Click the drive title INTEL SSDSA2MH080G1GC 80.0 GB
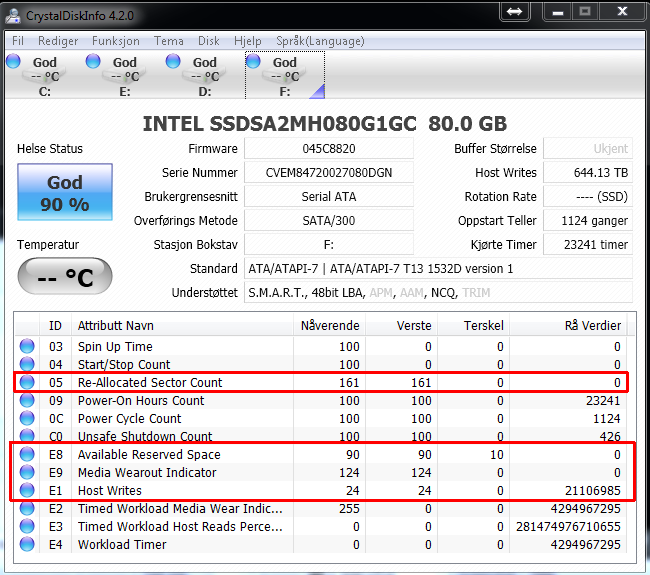 pyautogui.click(x=325, y=124)
